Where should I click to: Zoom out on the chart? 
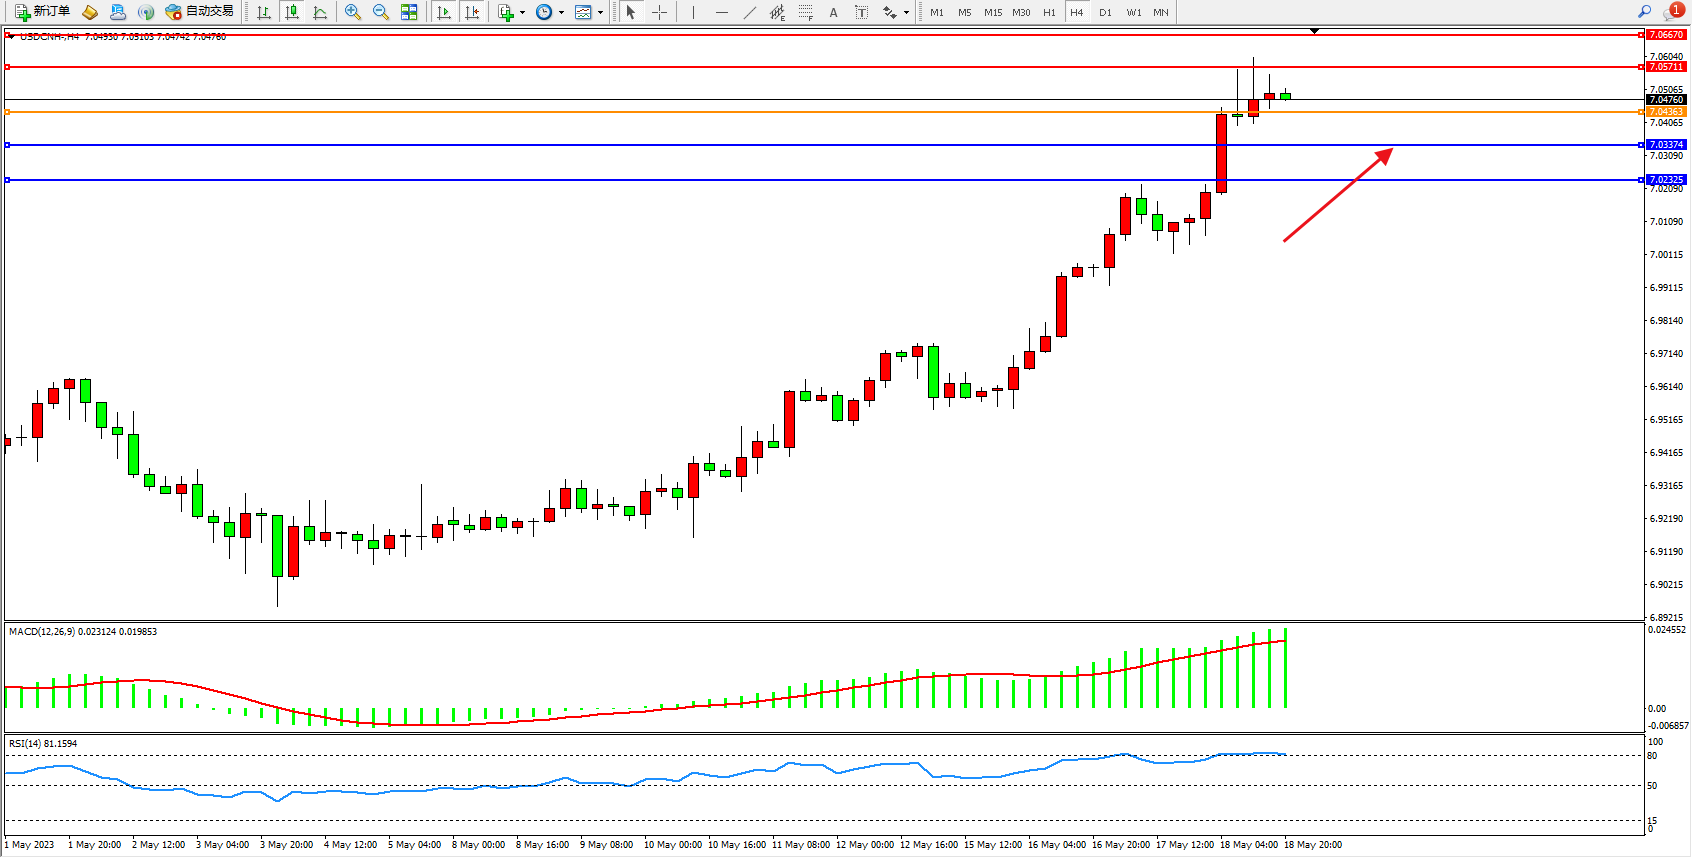(x=381, y=12)
